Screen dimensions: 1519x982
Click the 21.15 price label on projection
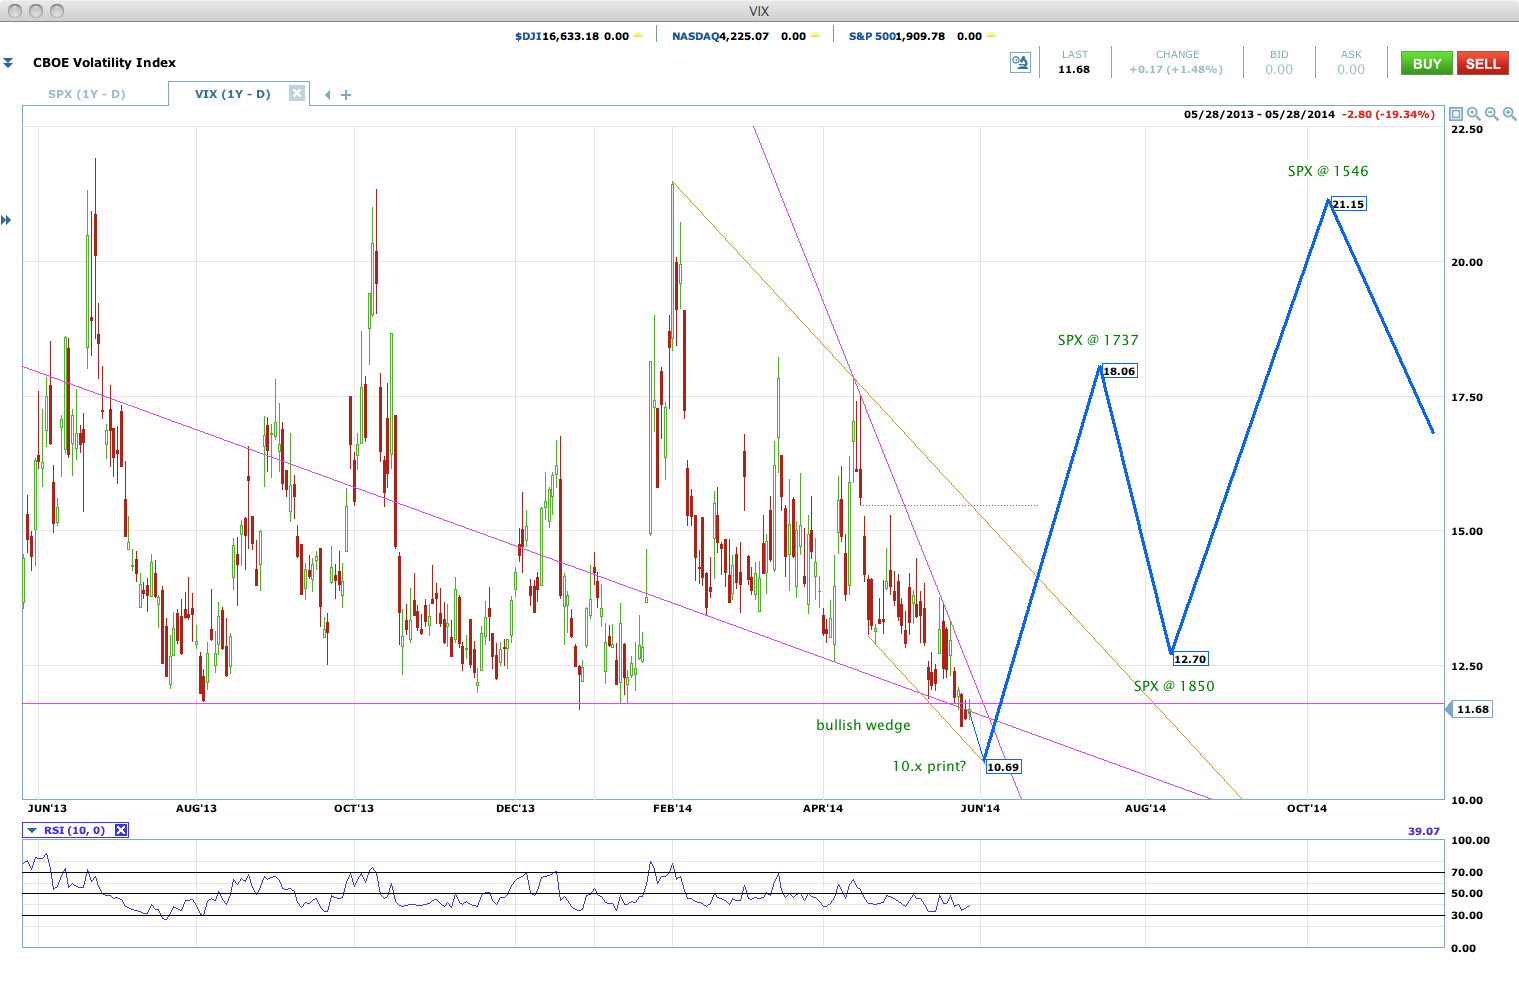click(x=1348, y=204)
